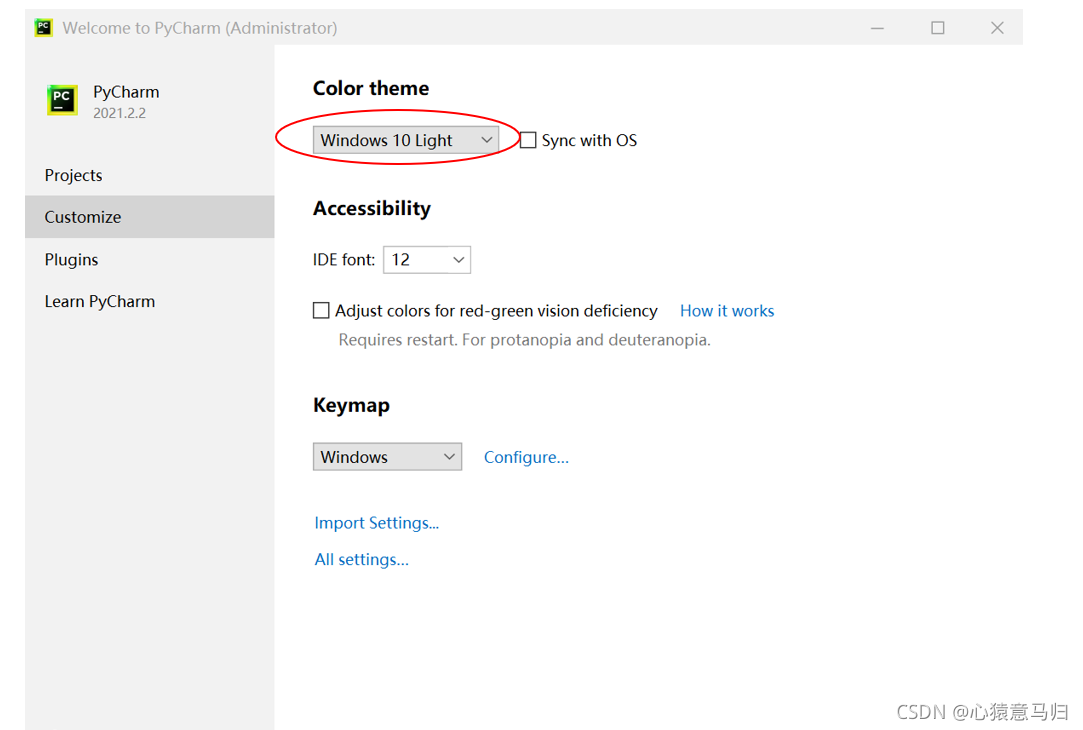Switch to the Plugins section
This screenshot has width=1083, height=730.
coord(149,260)
